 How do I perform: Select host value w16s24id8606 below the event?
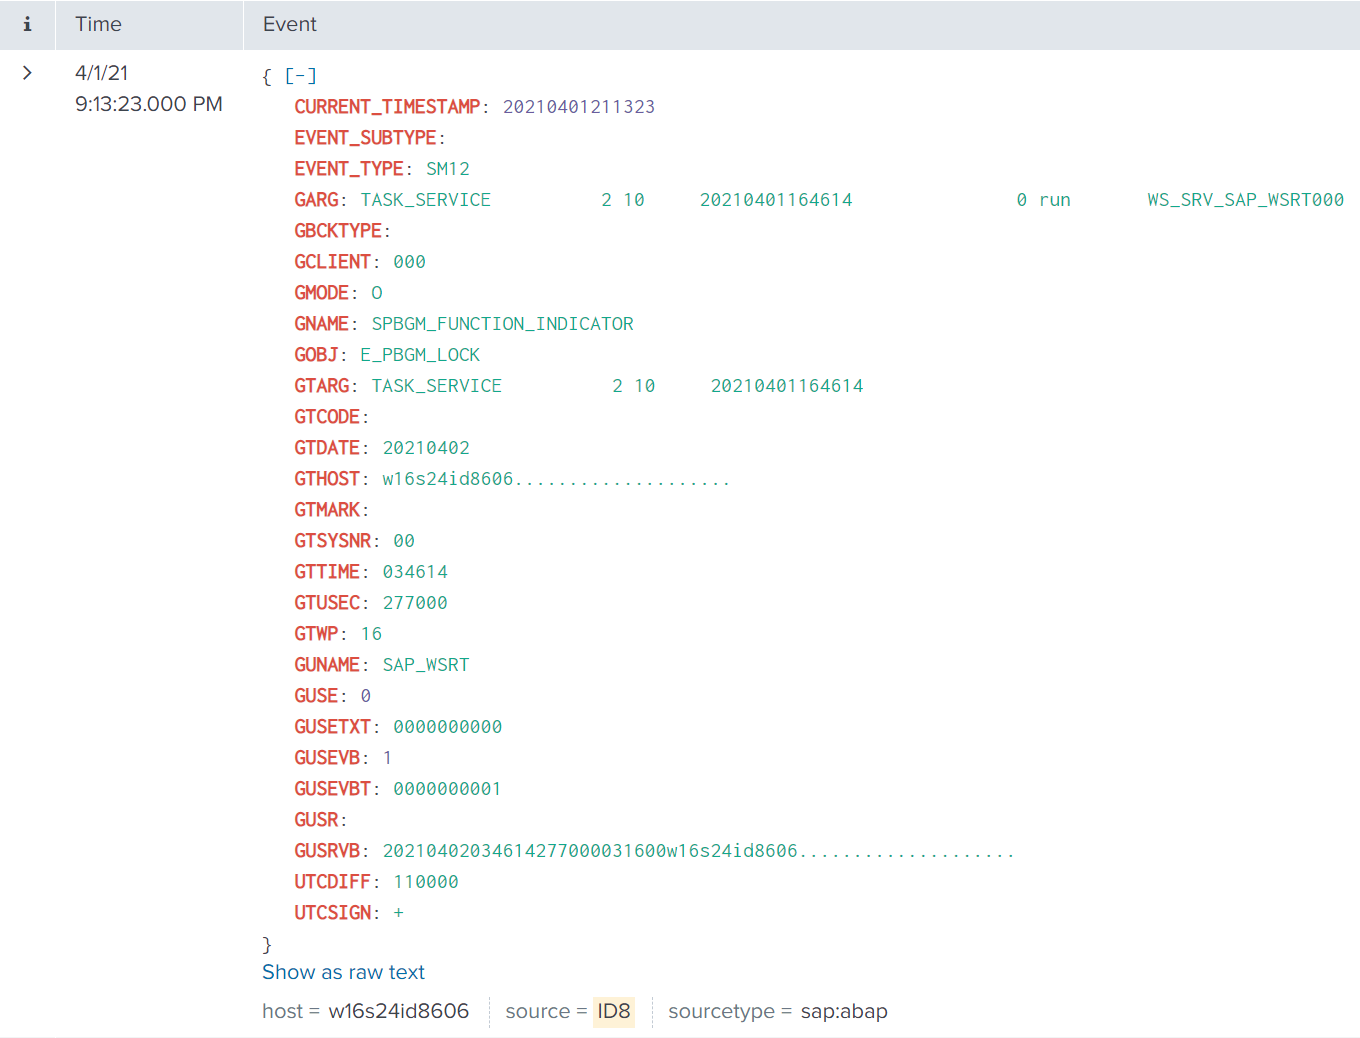(x=398, y=1011)
